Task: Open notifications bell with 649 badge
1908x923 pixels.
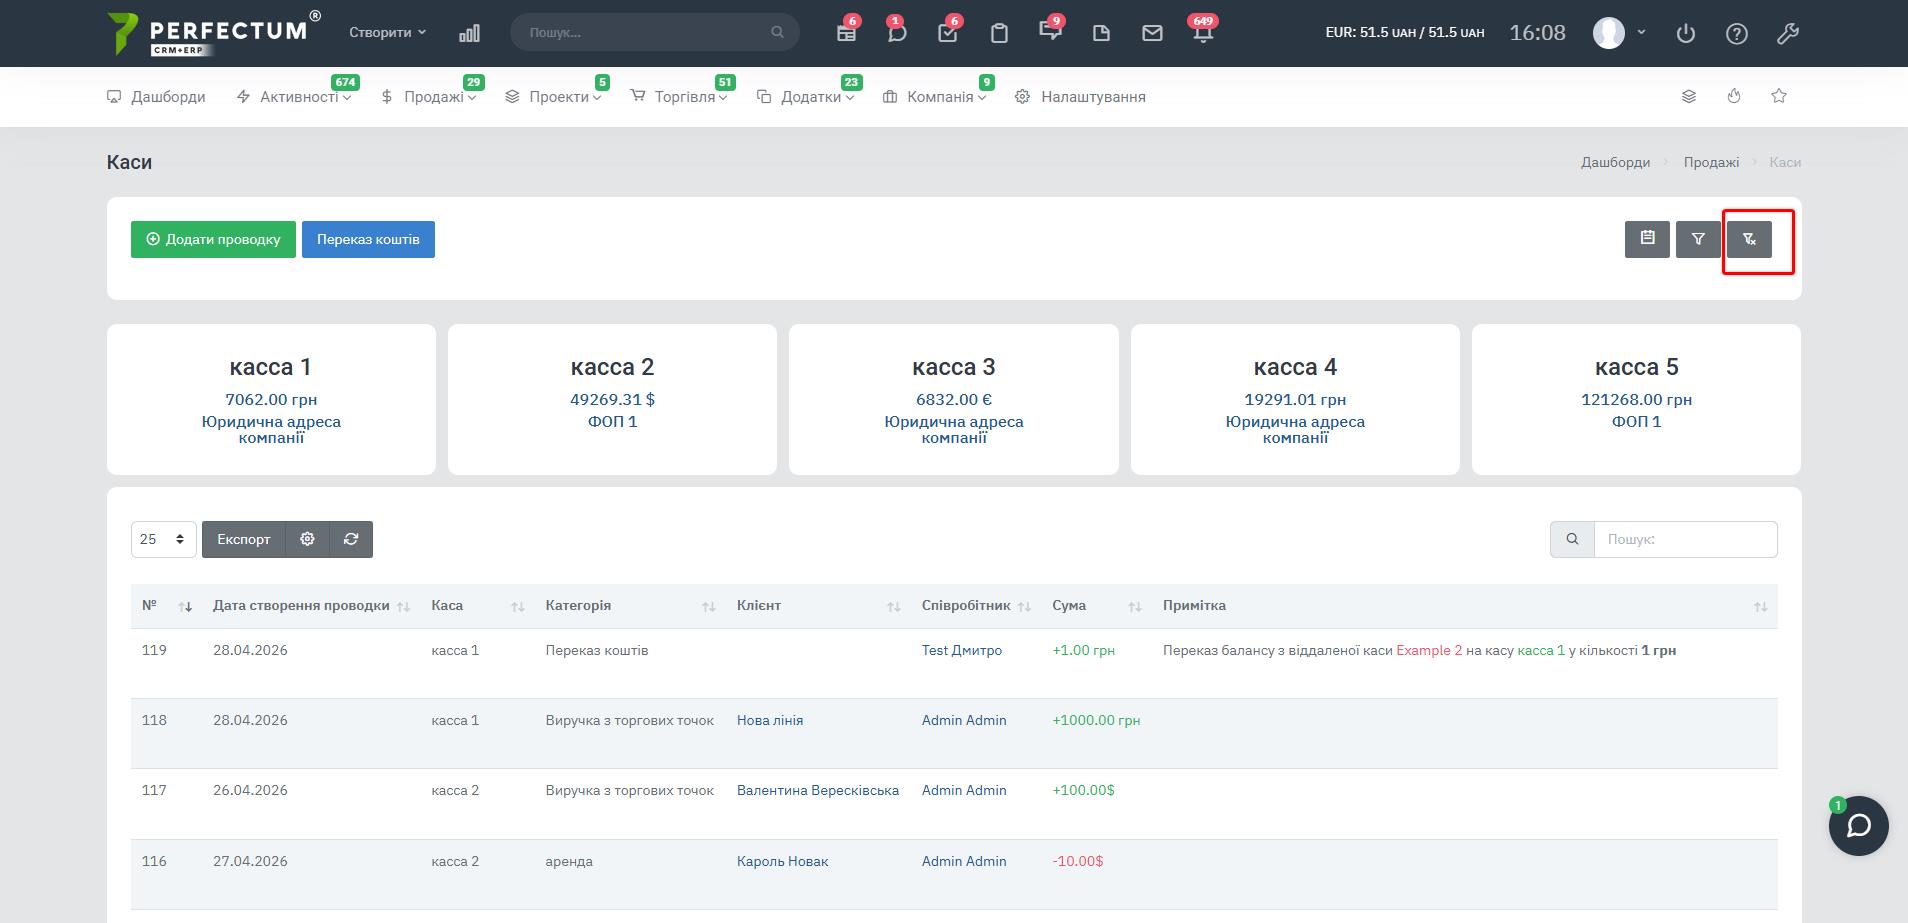Action: click(1203, 33)
